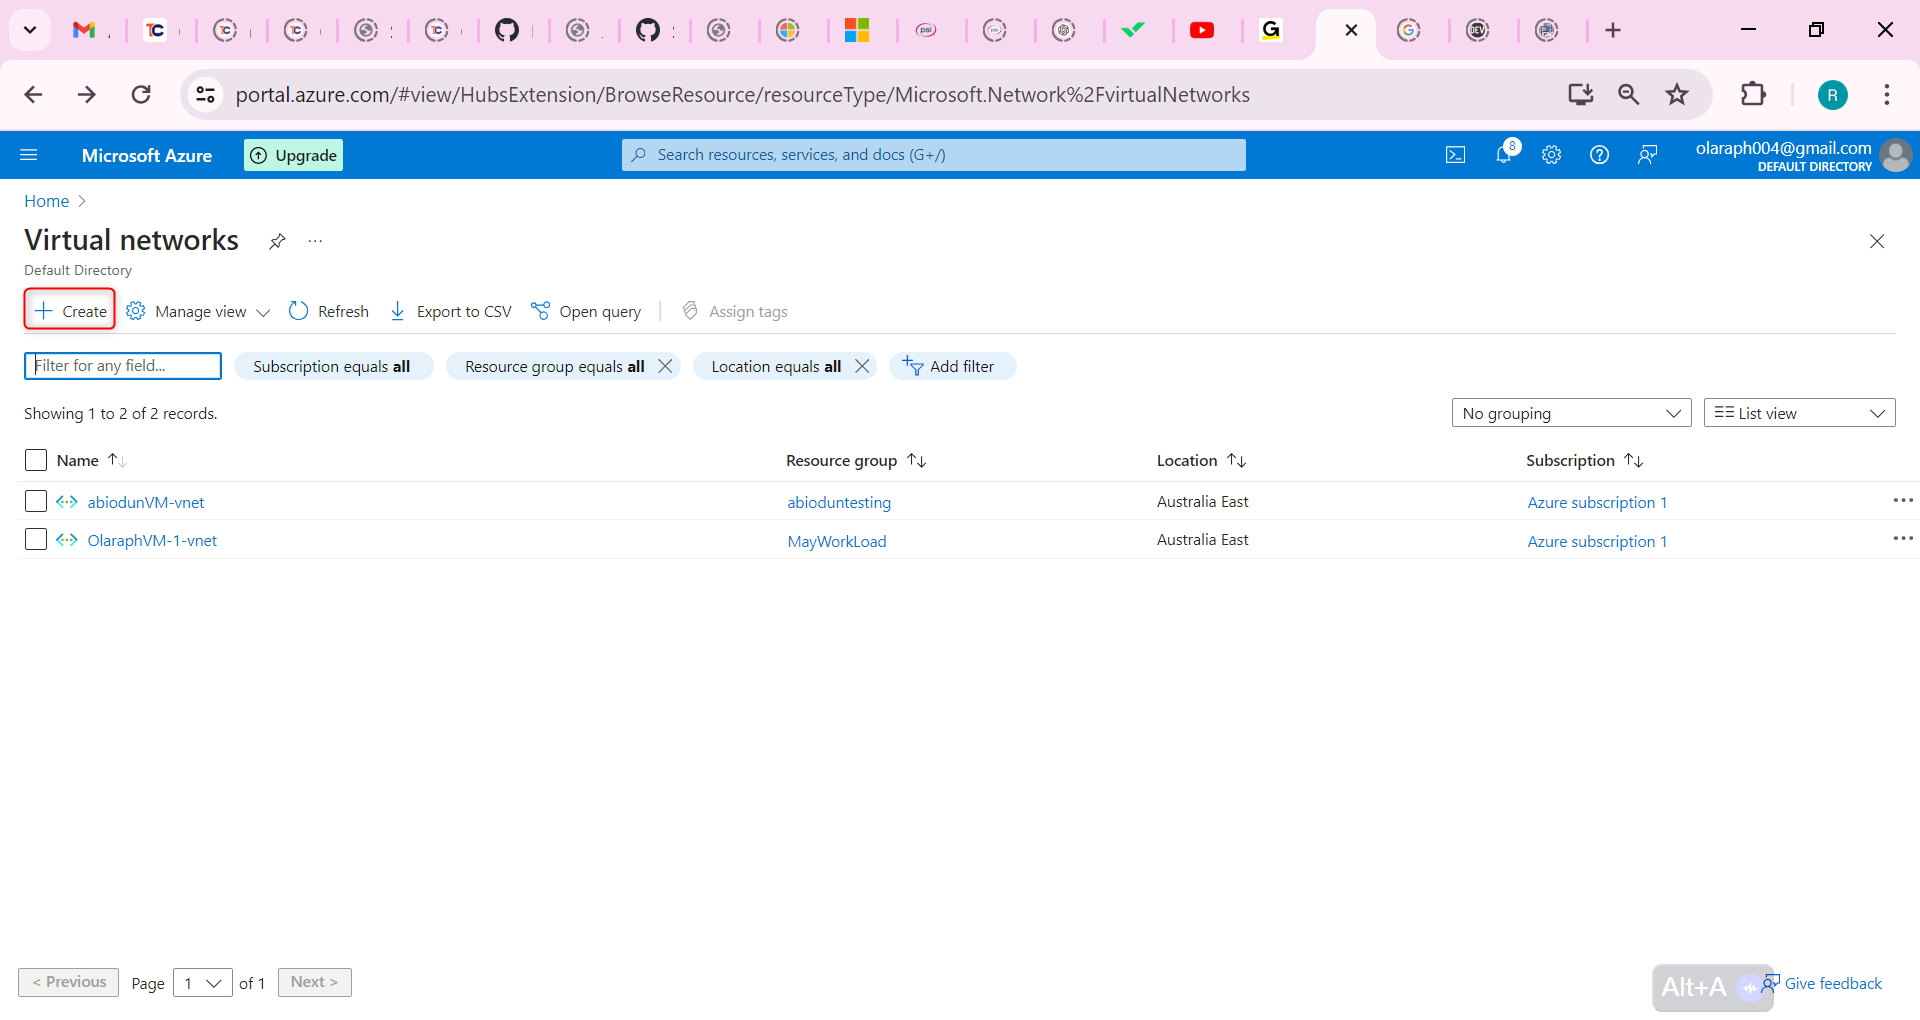Add a filter to the list
Viewport: 1920px width, 1020px height.
tap(952, 366)
